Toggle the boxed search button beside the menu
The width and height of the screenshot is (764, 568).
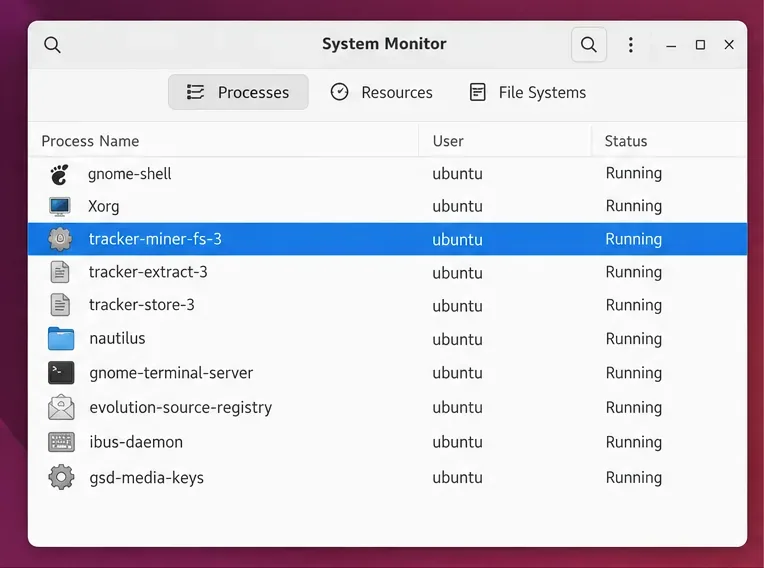click(589, 45)
